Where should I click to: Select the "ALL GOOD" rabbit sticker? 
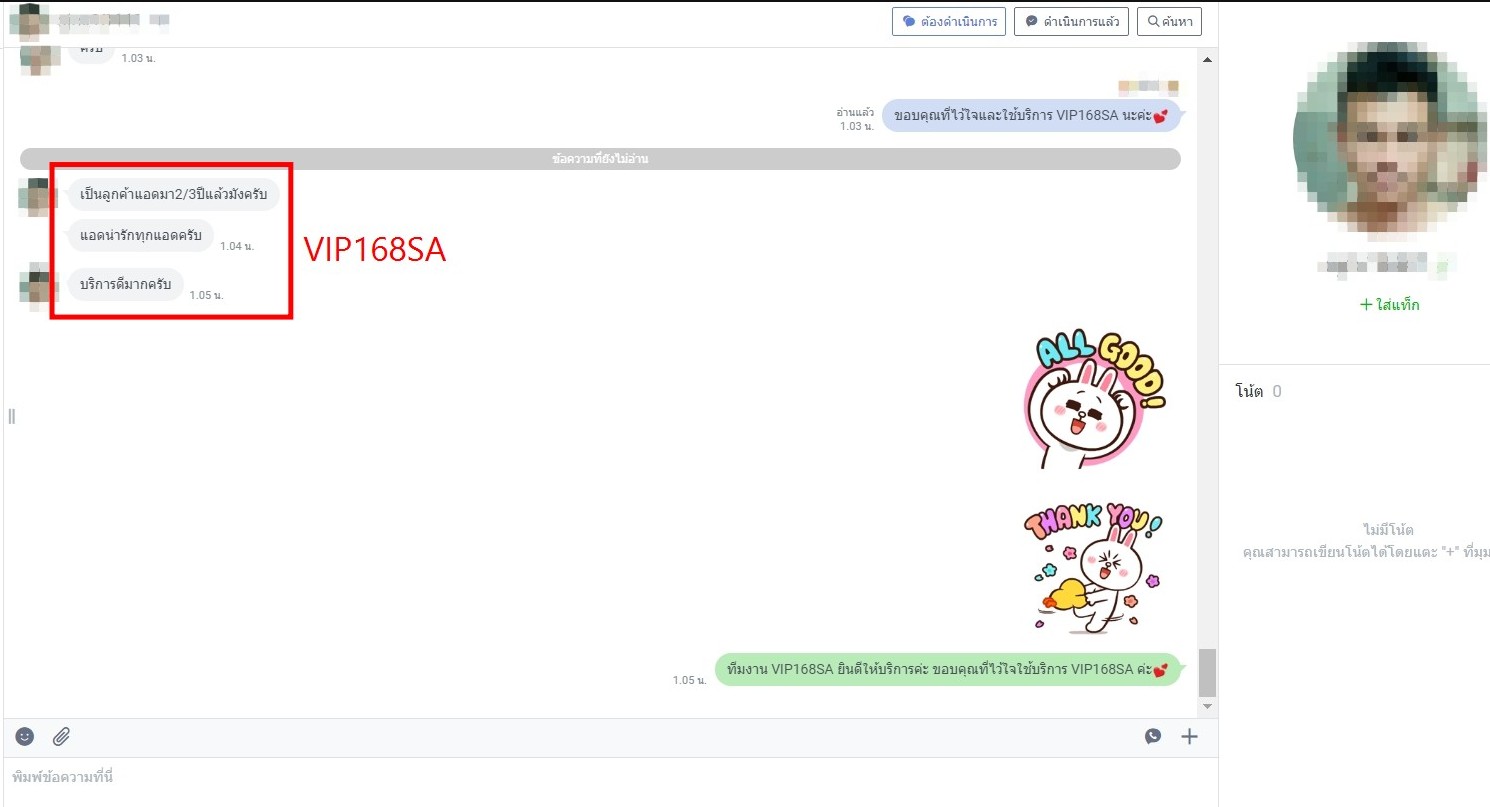pos(1094,400)
